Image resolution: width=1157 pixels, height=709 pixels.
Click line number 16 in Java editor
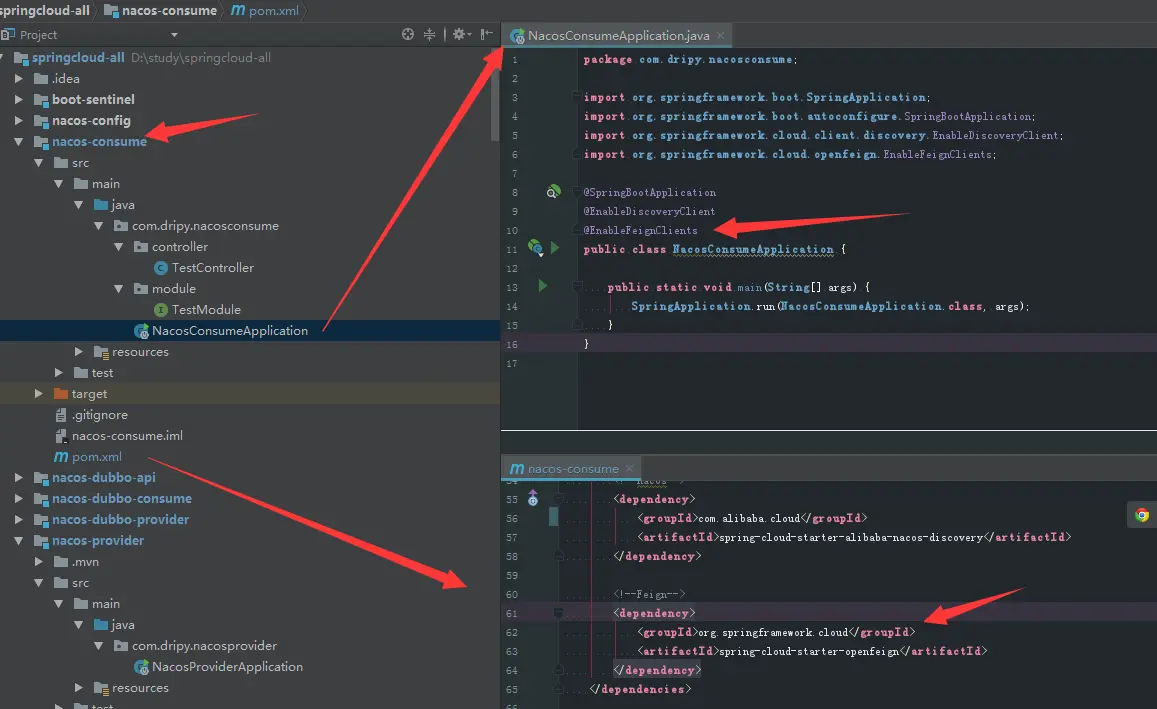[x=512, y=344]
